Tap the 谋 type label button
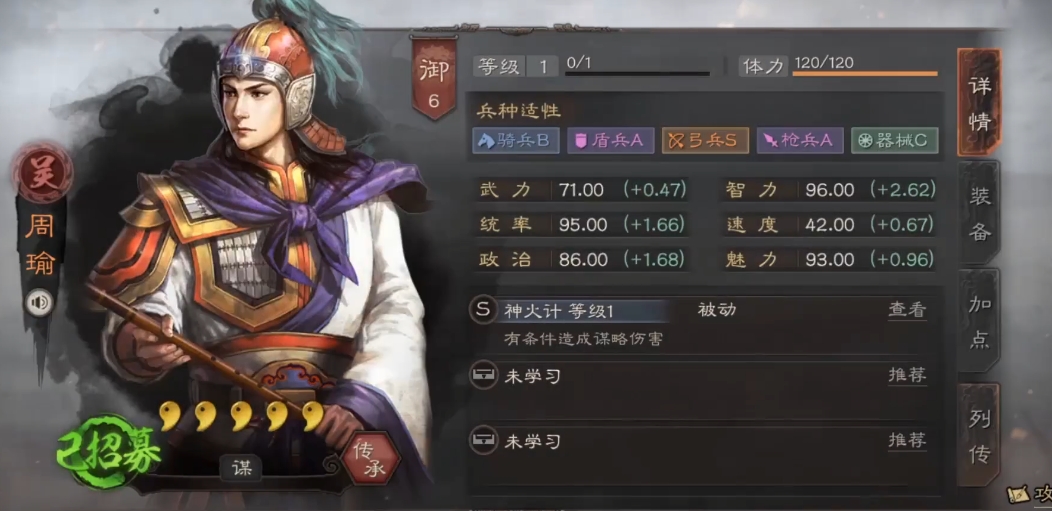 tap(241, 469)
